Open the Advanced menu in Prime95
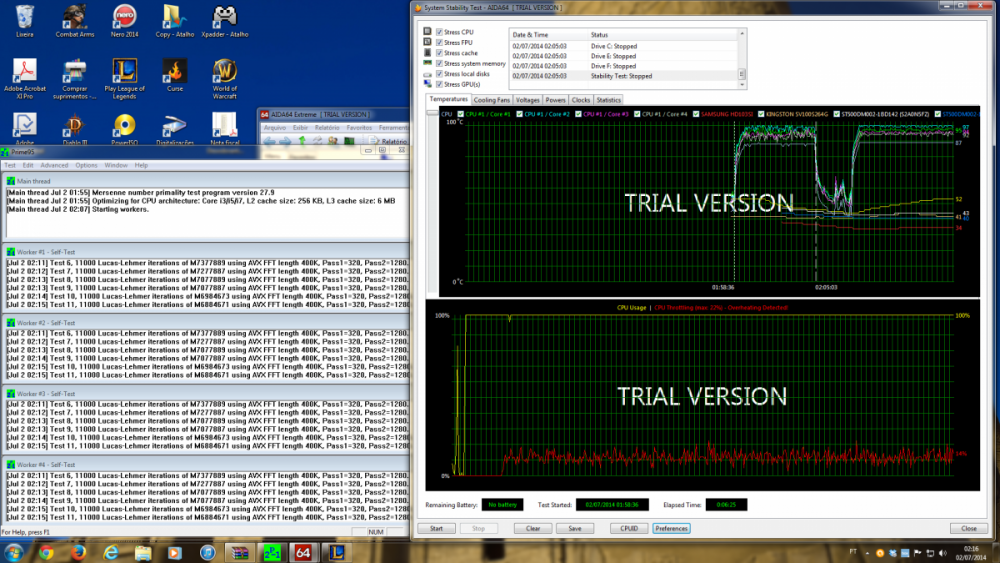Viewport: 1000px width, 563px height. click(x=54, y=165)
